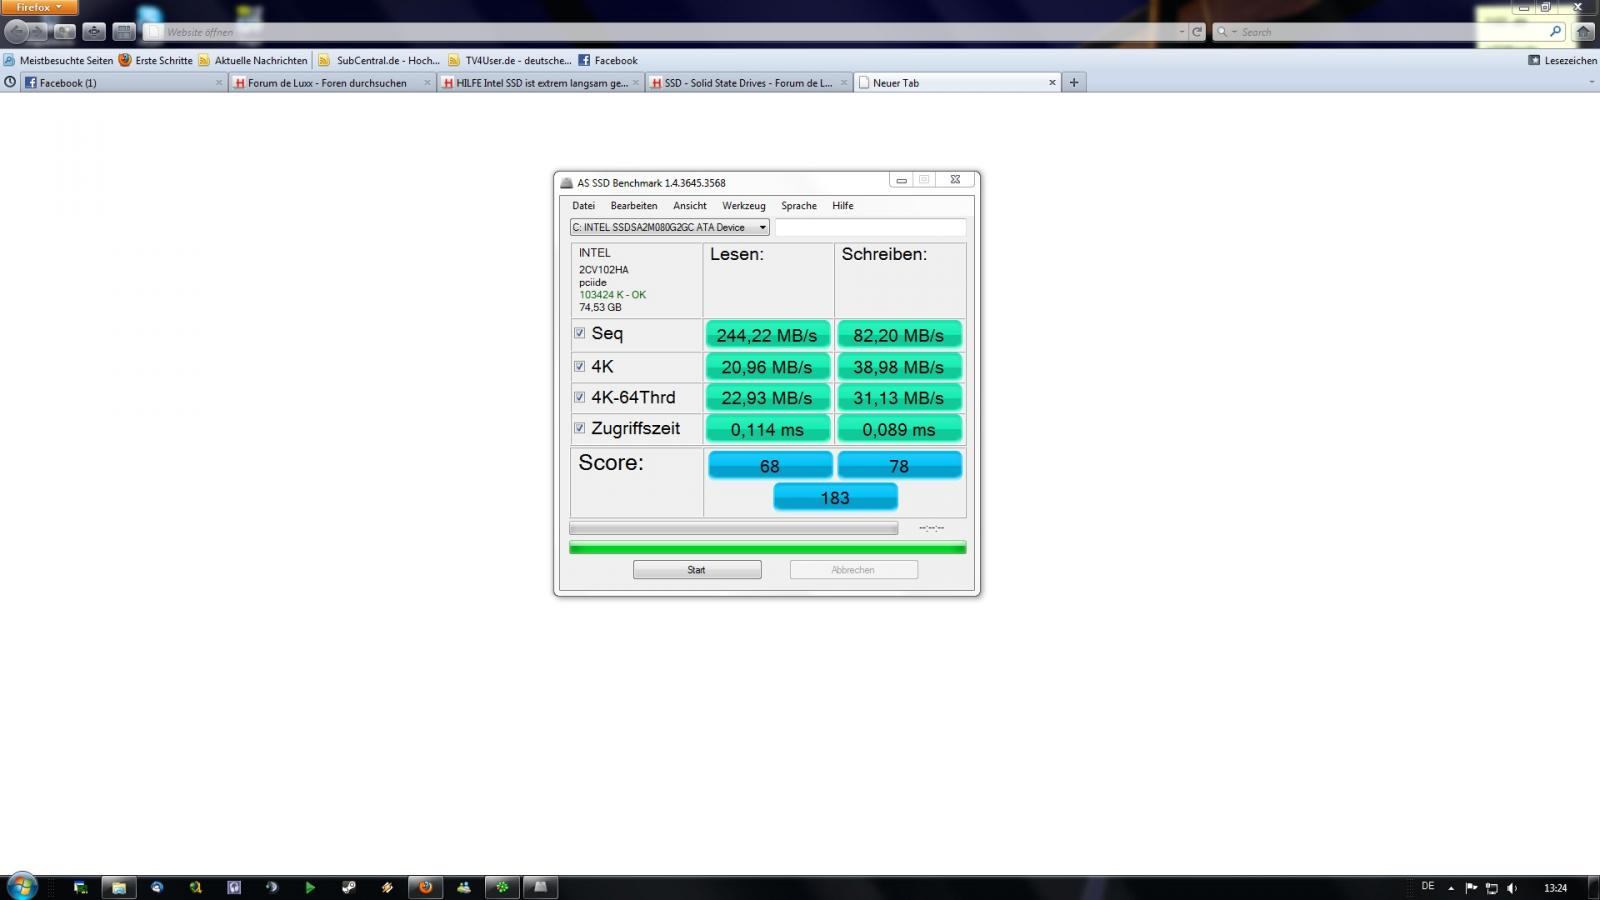Image resolution: width=1600 pixels, height=900 pixels.
Task: Open the INTEL SSD drive selection dropdown
Action: click(x=669, y=227)
